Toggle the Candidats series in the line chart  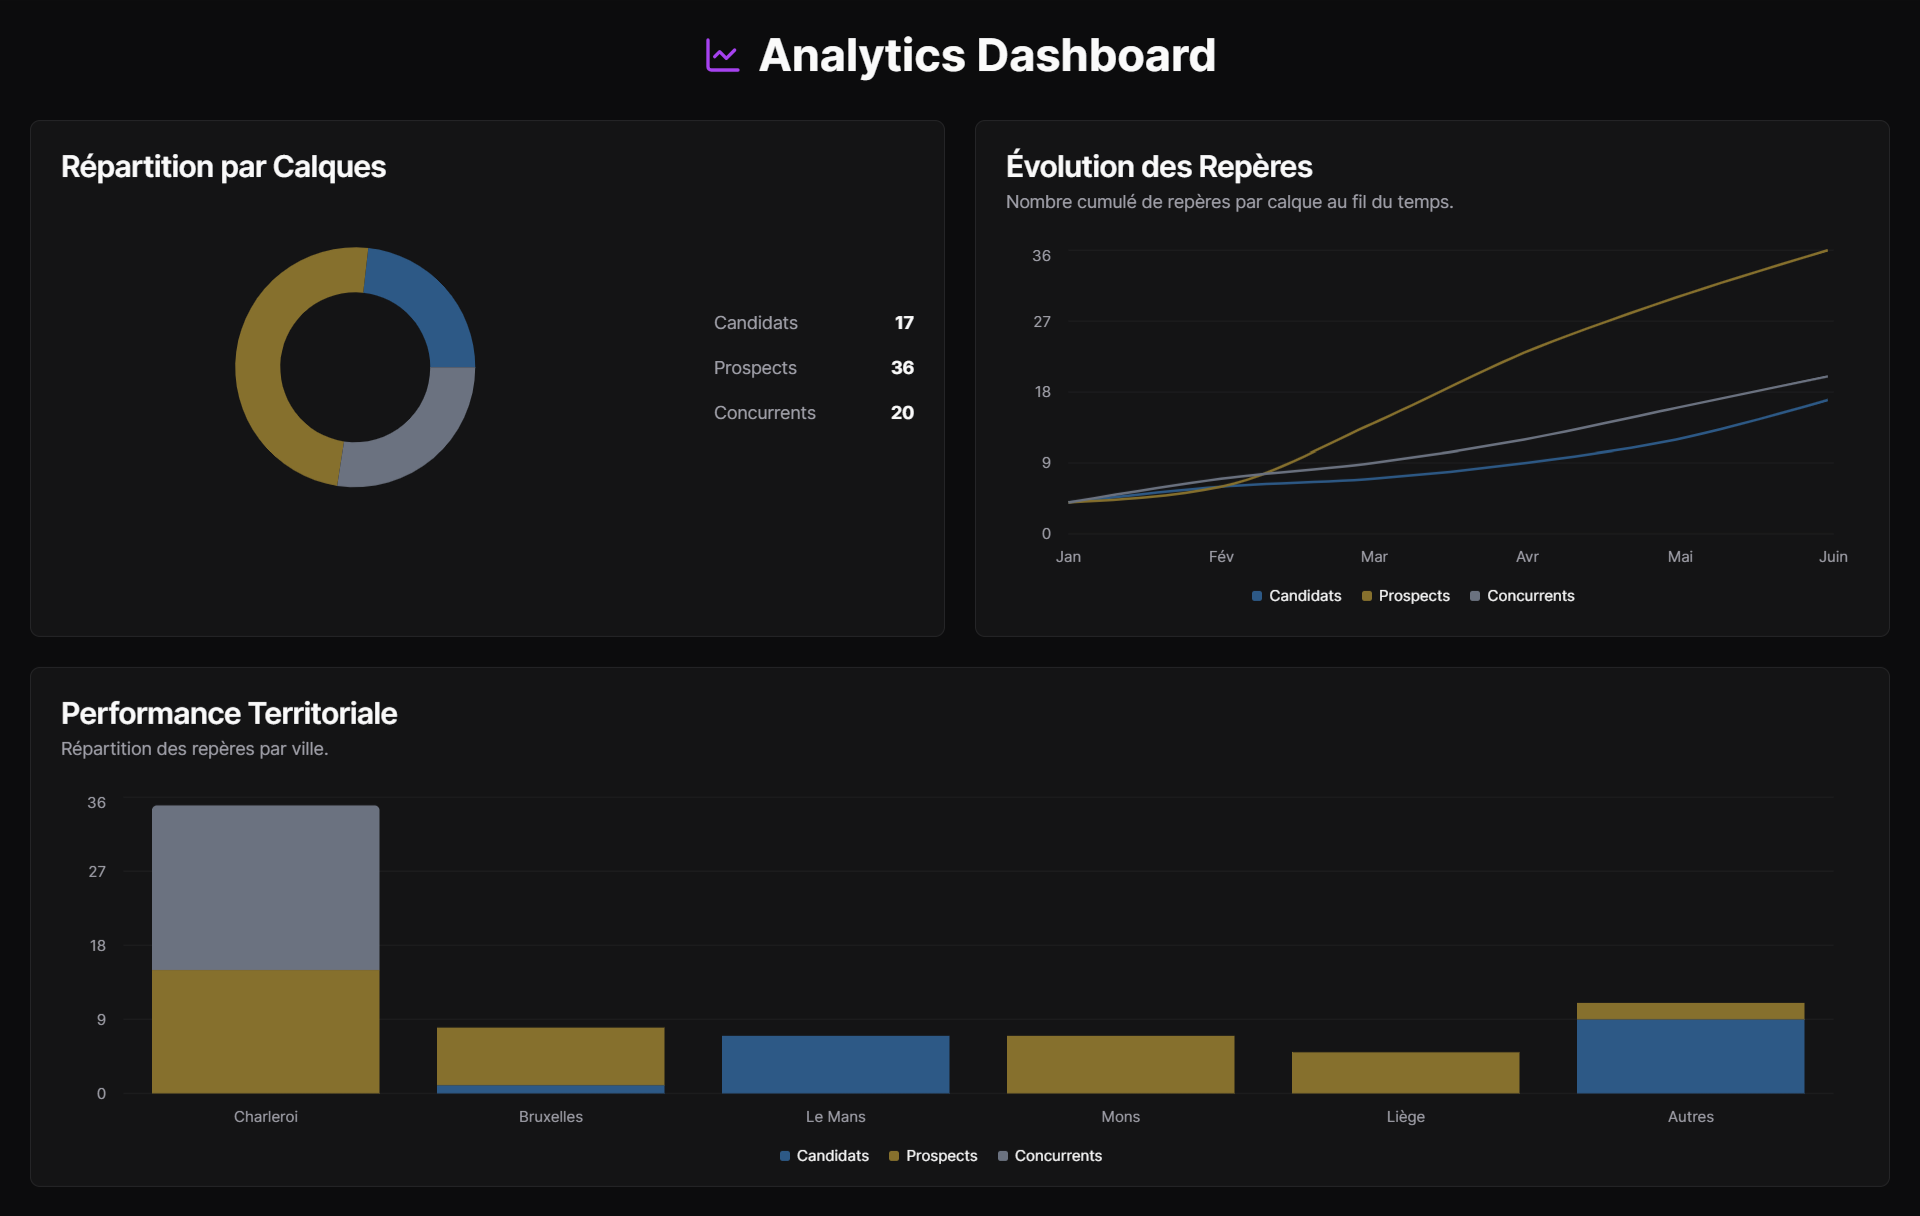1296,596
